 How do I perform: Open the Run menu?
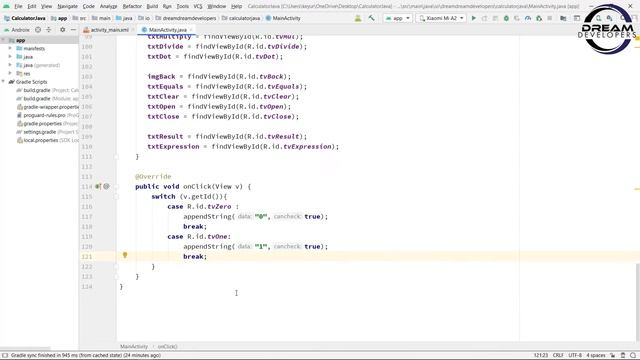pyautogui.click(x=167, y=7)
